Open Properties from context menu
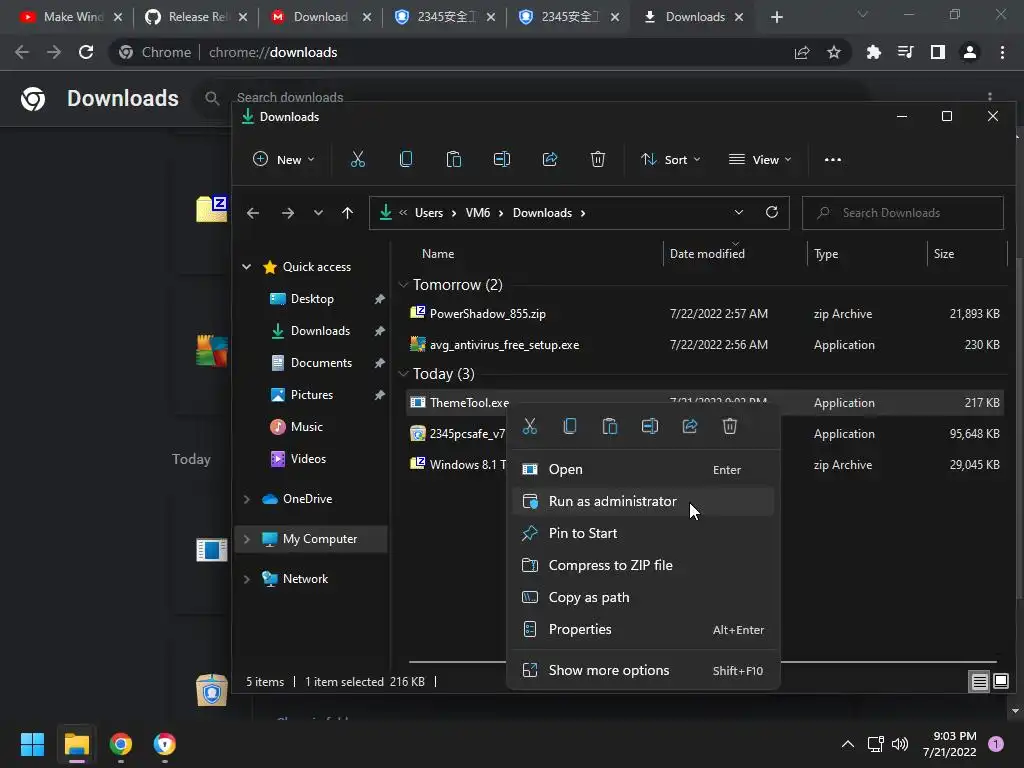Image resolution: width=1024 pixels, height=768 pixels. pyautogui.click(x=643, y=629)
